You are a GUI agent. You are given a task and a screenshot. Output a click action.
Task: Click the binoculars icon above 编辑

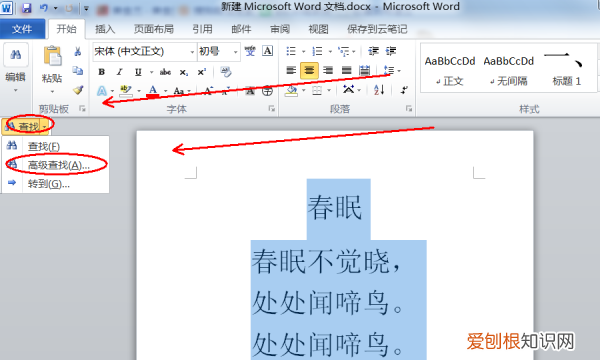coord(16,55)
